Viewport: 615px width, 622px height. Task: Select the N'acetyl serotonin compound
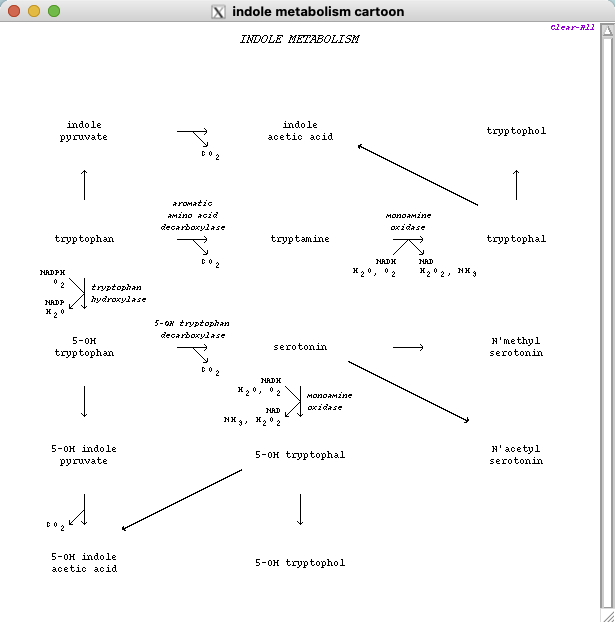[x=516, y=455]
